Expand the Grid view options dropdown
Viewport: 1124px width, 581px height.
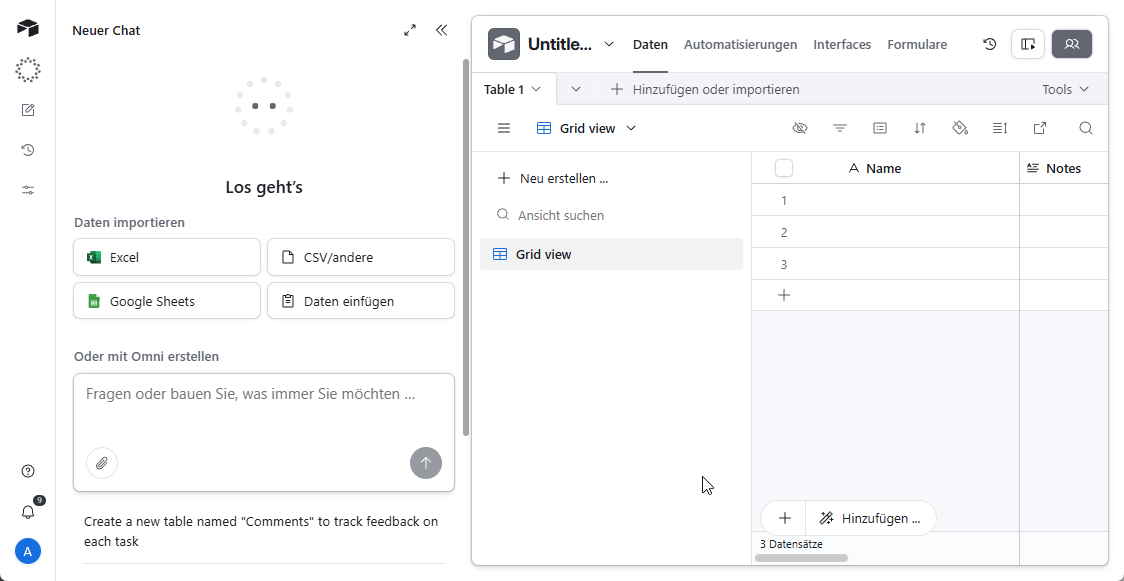(x=631, y=128)
